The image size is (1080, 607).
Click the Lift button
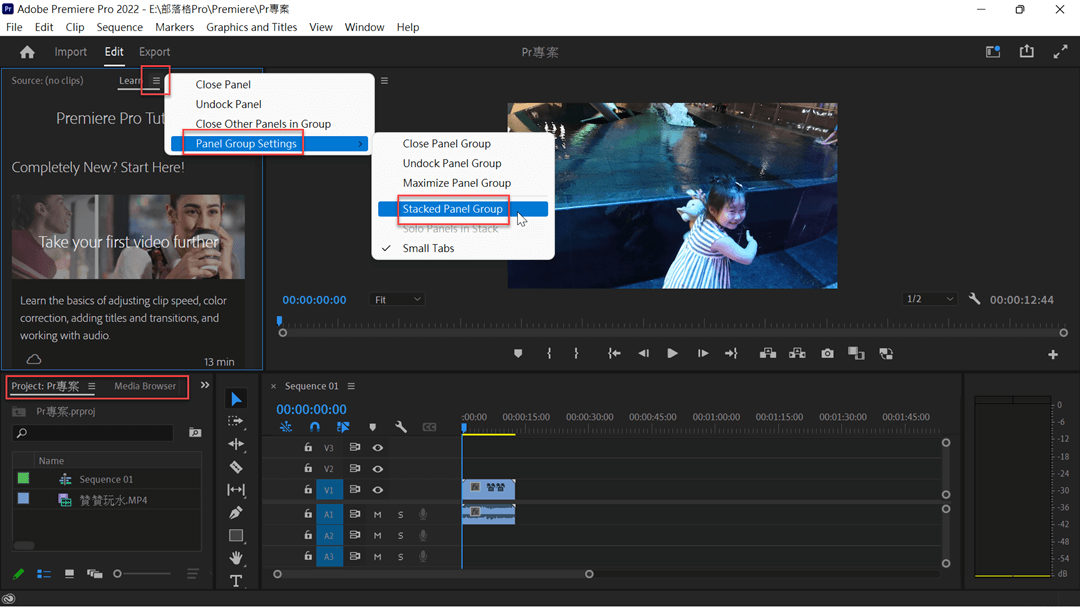[767, 353]
